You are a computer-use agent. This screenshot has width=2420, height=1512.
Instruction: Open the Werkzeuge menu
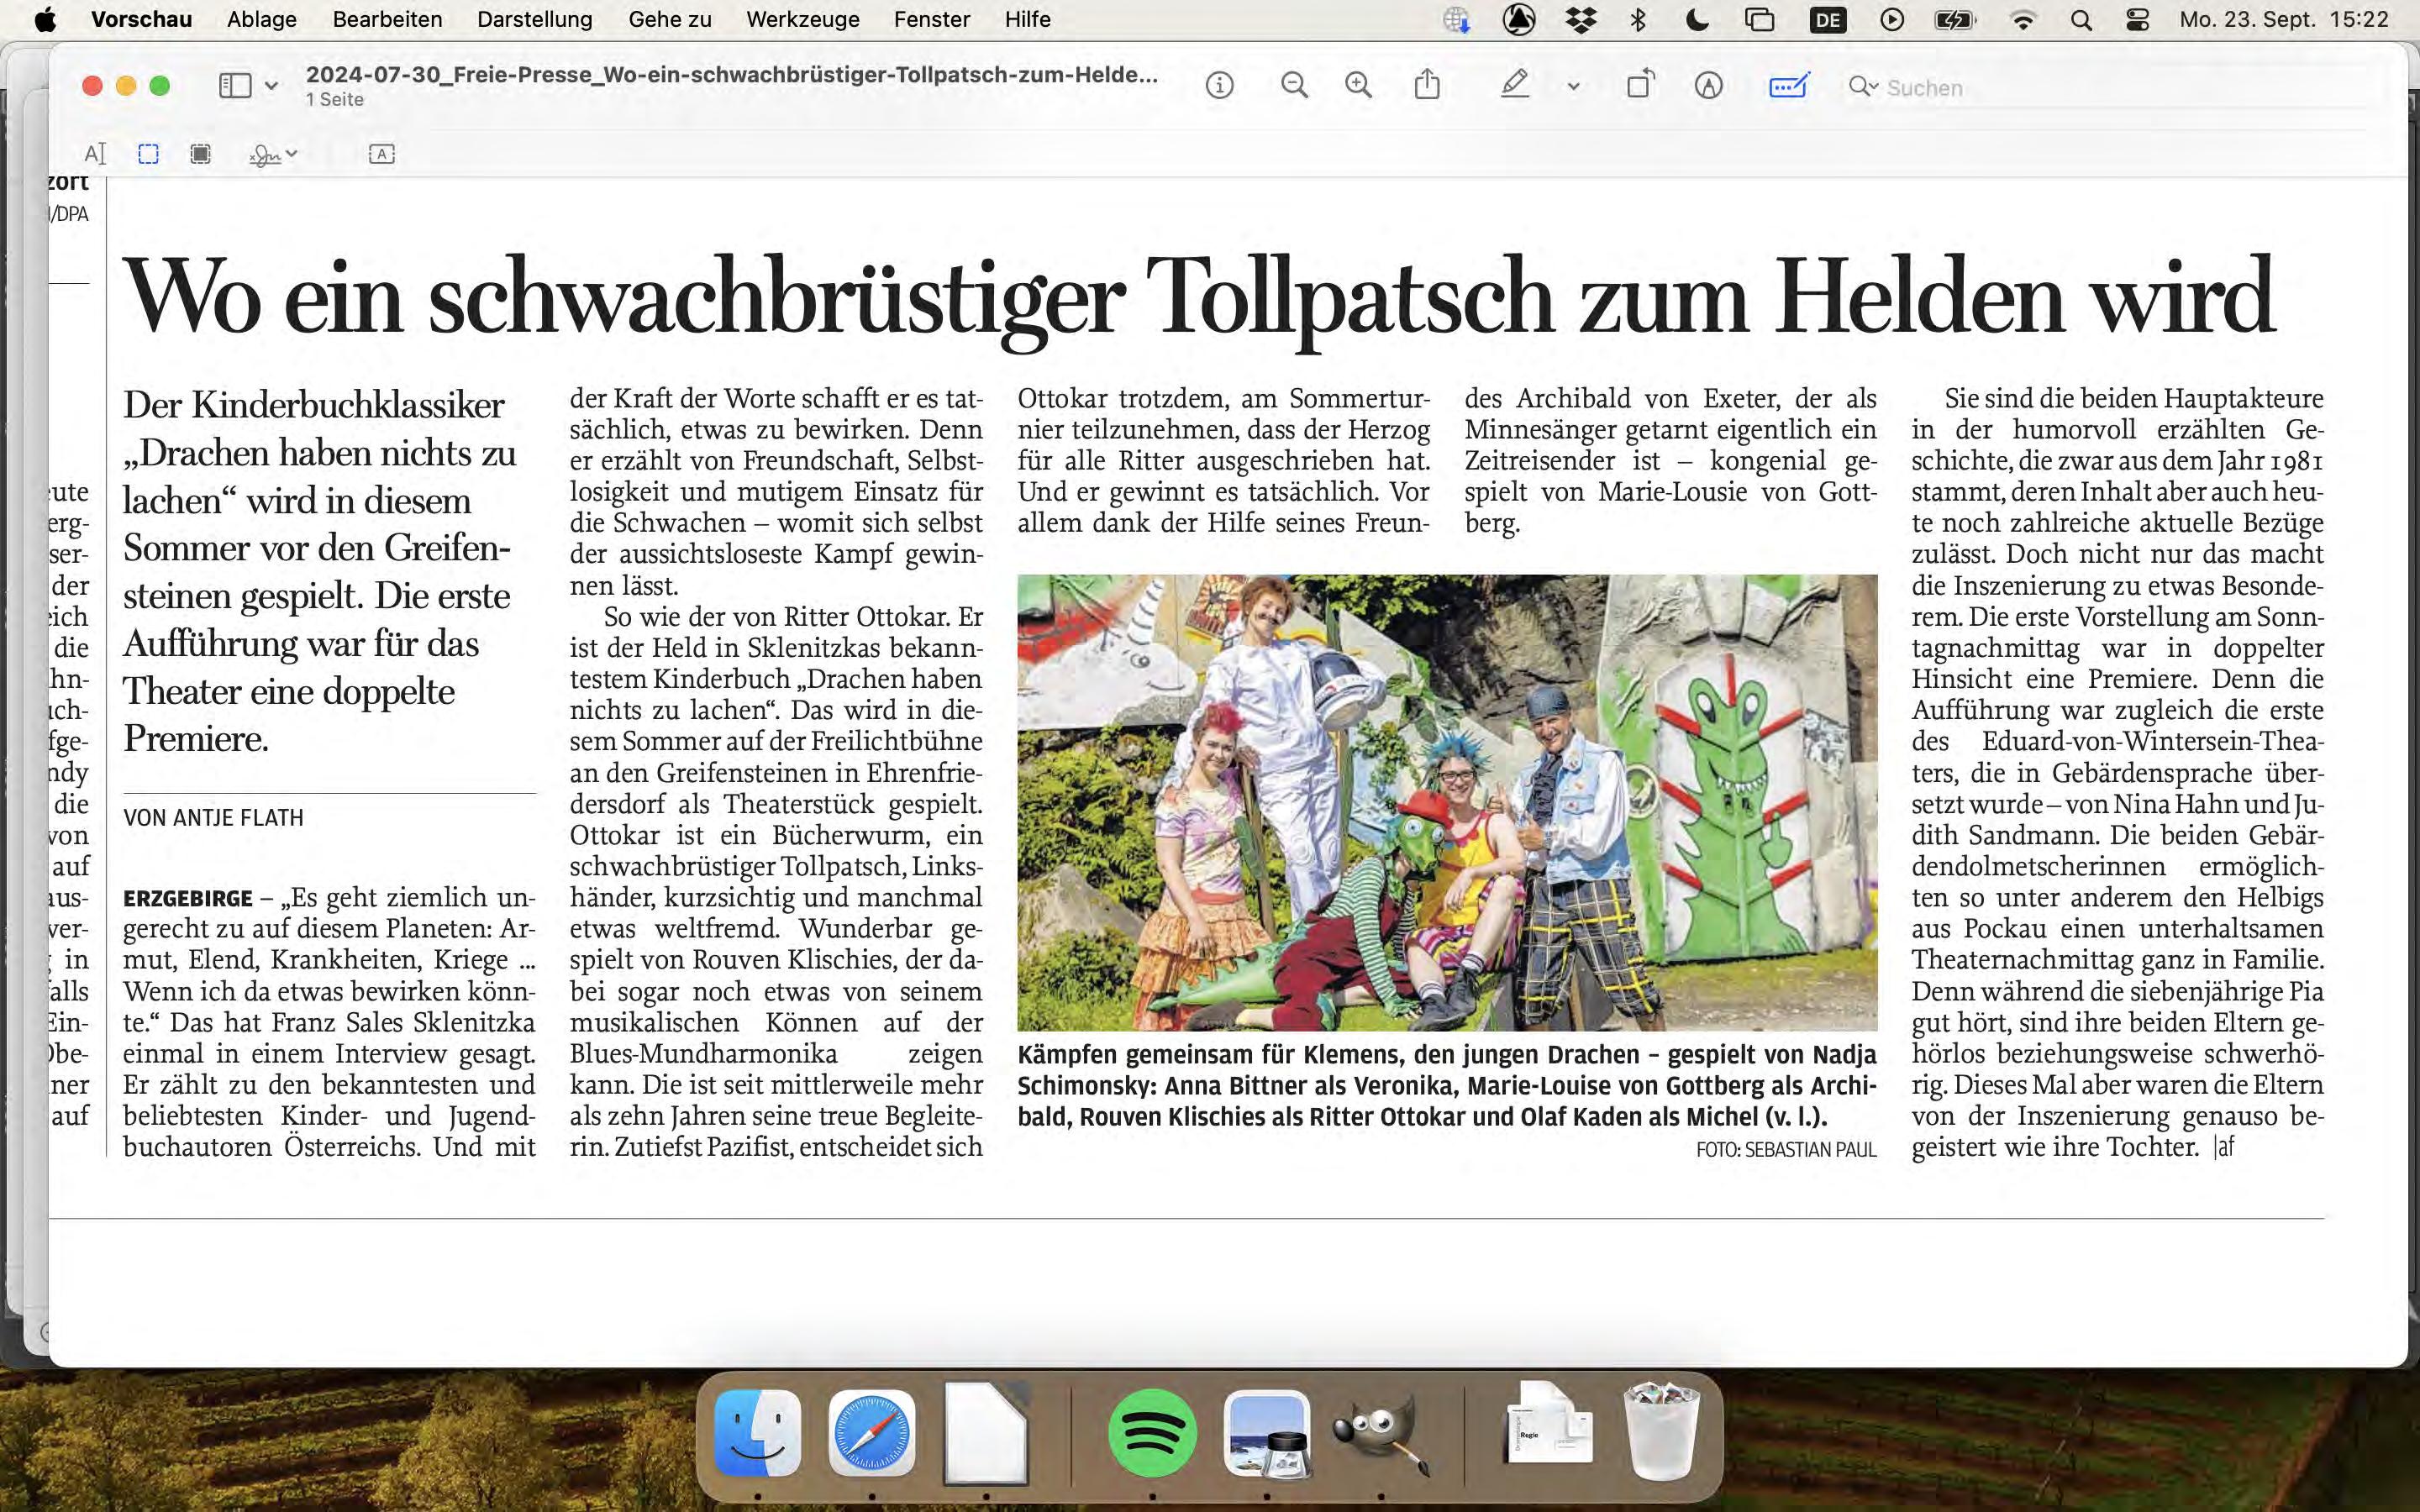coord(802,20)
